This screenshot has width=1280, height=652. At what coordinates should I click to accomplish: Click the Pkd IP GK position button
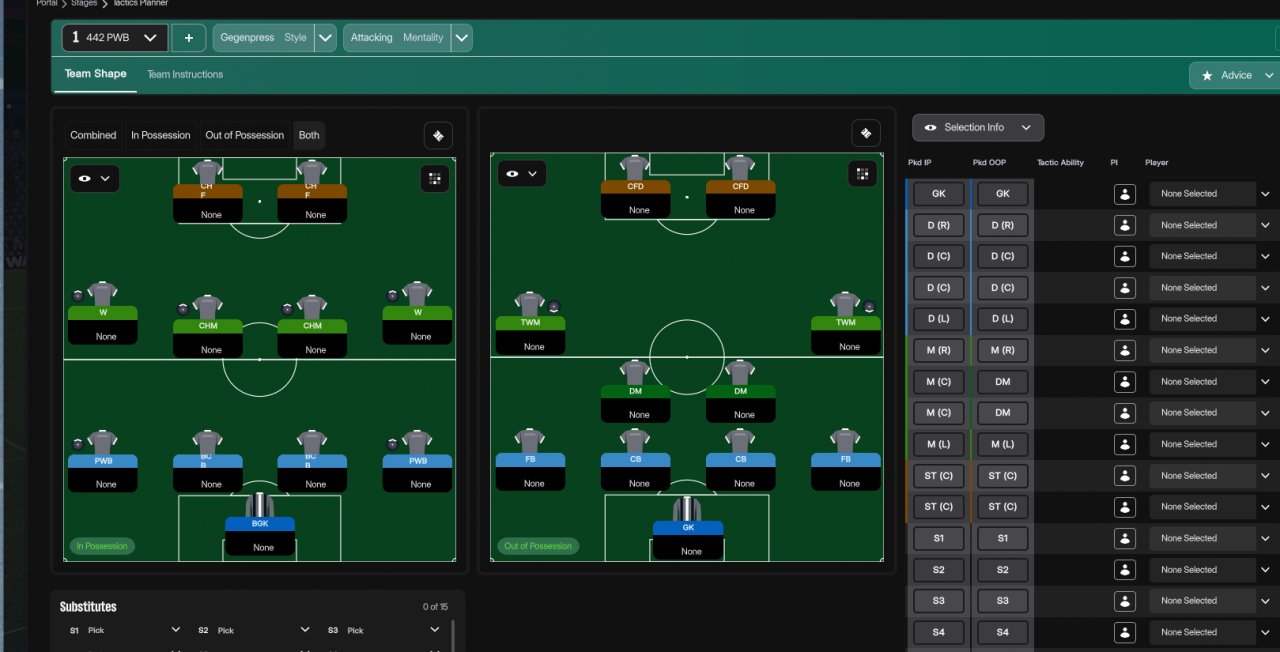(x=937, y=194)
